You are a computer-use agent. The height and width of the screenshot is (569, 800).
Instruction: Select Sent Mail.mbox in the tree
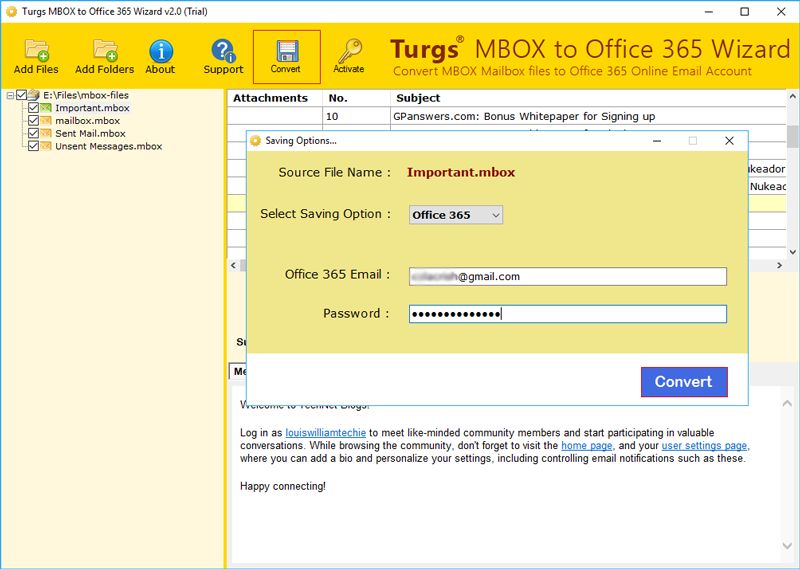pos(90,133)
